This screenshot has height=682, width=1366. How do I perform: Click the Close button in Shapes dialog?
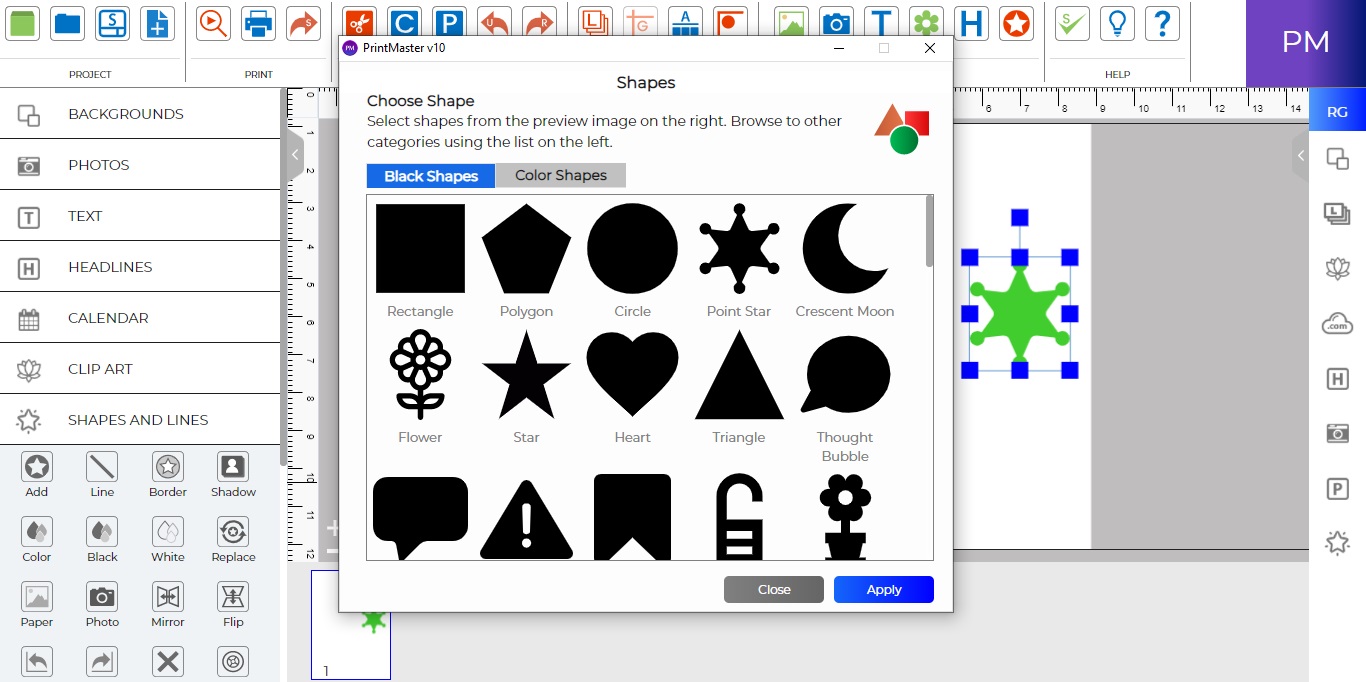click(774, 589)
